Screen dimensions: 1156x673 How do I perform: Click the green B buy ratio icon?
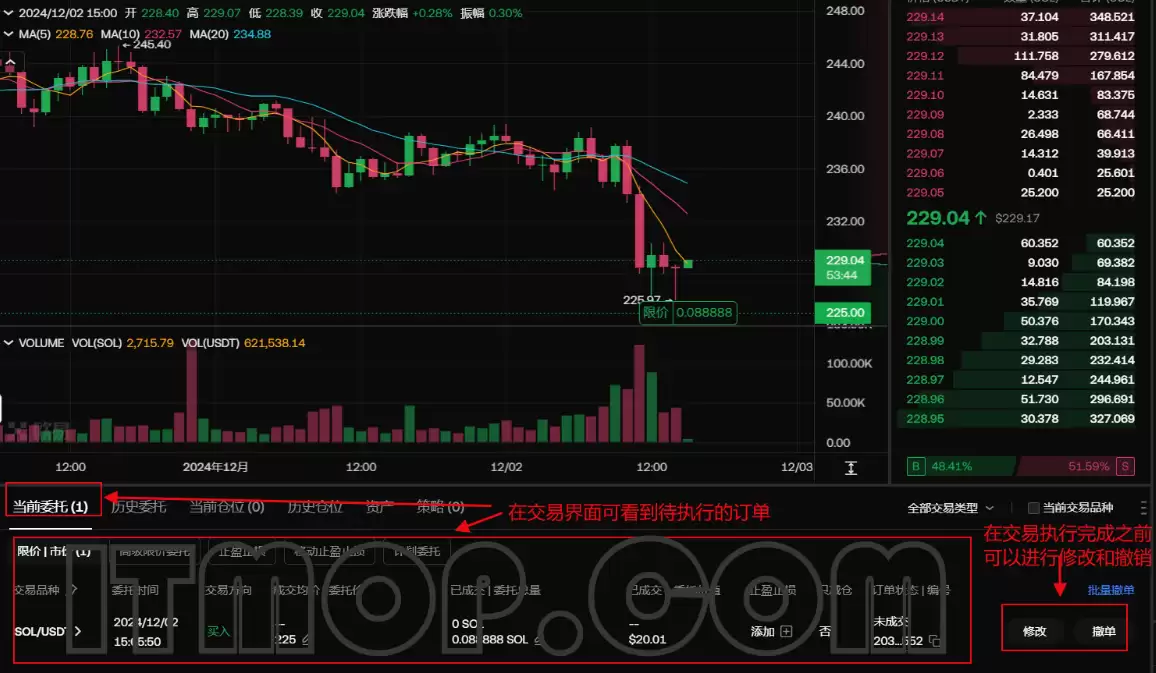pos(915,466)
